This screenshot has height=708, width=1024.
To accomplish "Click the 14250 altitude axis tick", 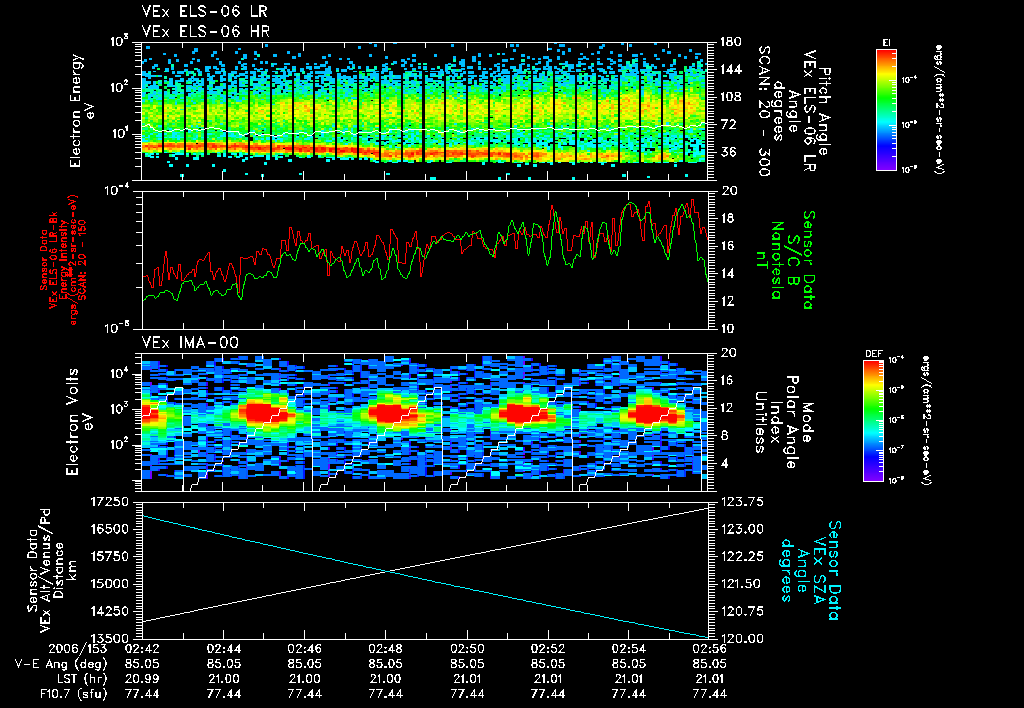I will [110, 611].
